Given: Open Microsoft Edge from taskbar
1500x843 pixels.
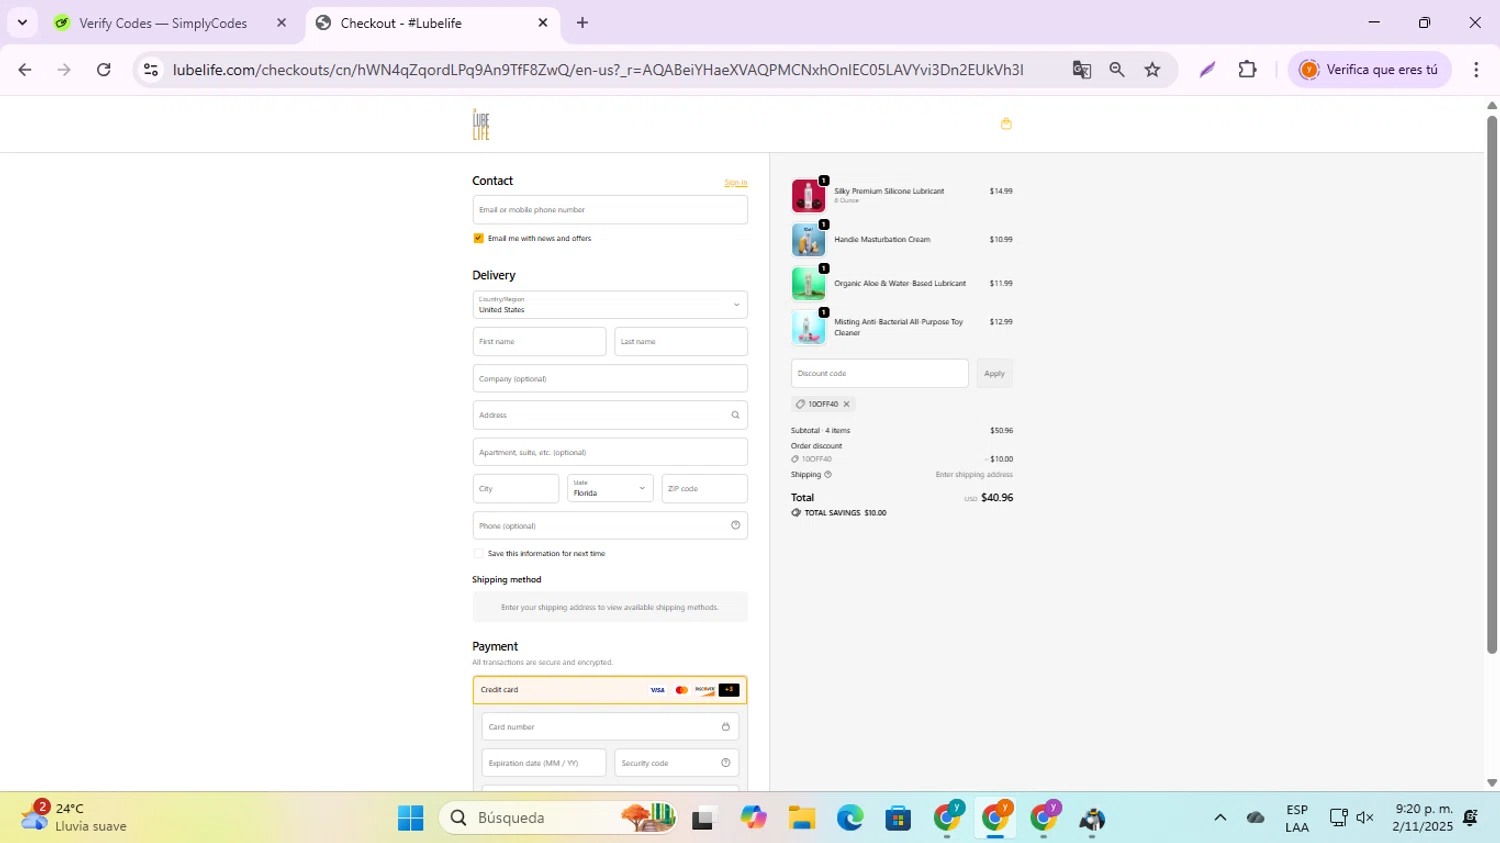Looking at the screenshot, I should pyautogui.click(x=850, y=818).
